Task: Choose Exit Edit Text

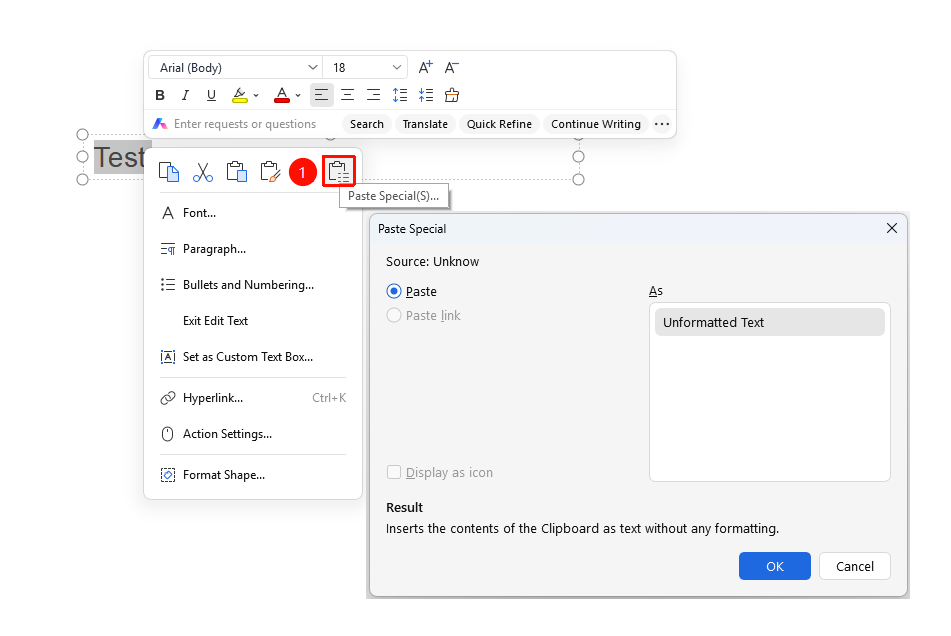Action: pos(252,321)
